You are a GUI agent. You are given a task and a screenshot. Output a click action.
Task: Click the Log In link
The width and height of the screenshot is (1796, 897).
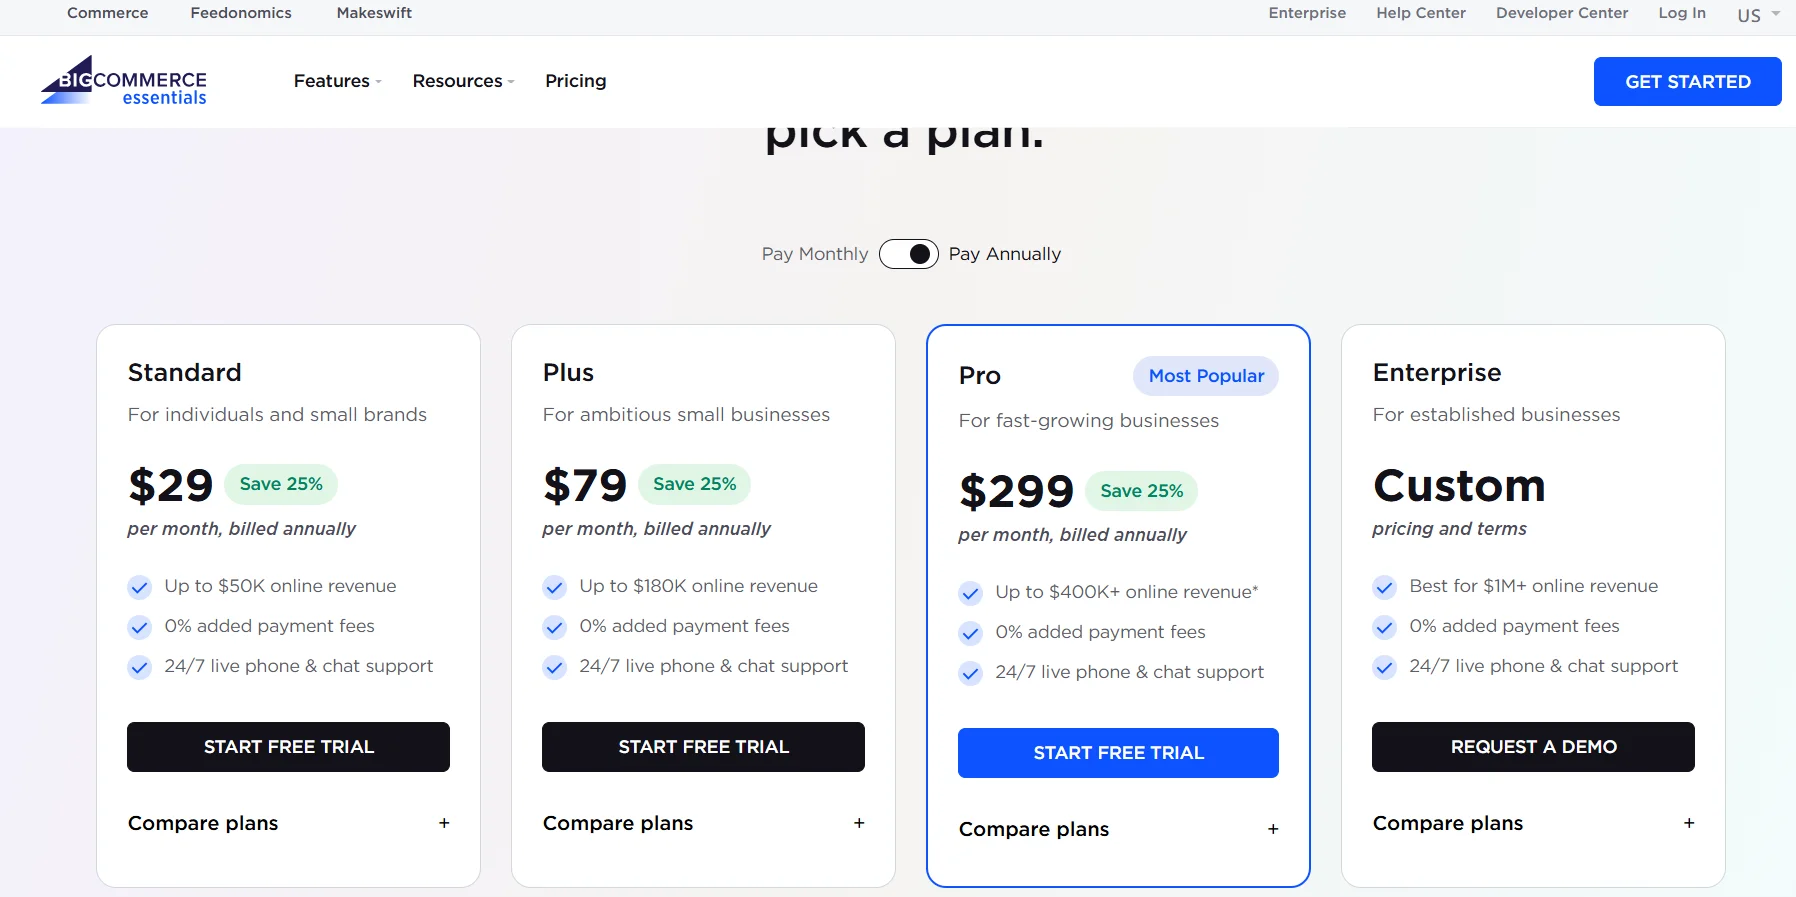click(1681, 13)
